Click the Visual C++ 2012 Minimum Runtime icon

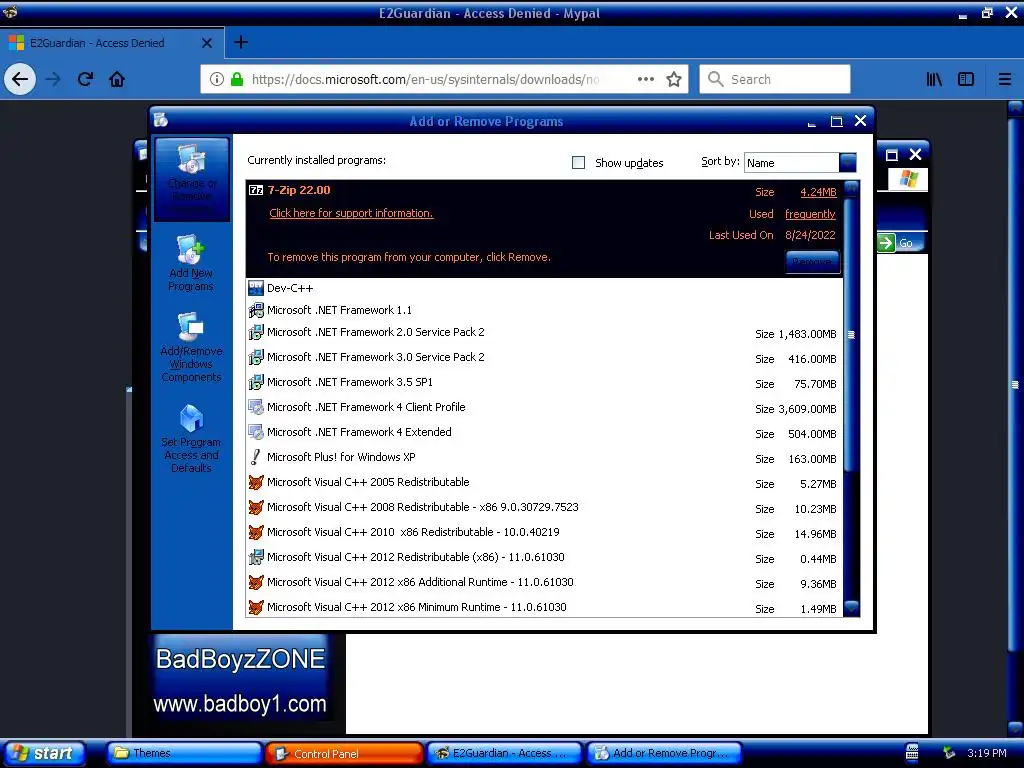pyautogui.click(x=256, y=607)
